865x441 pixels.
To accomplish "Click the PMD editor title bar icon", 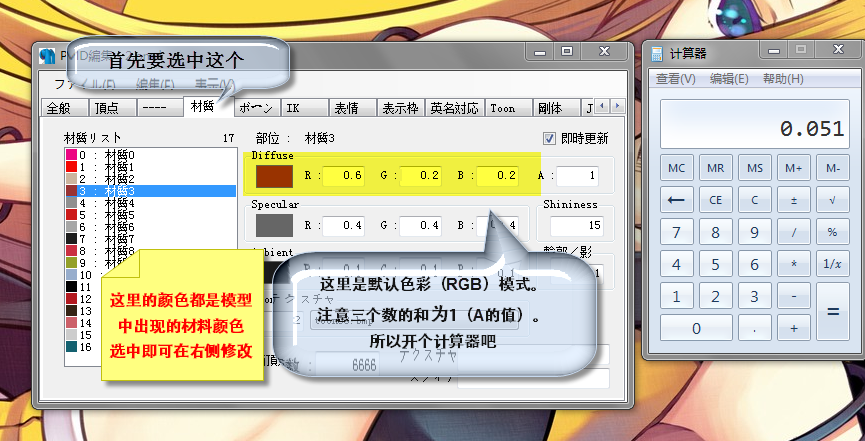I will pos(47,56).
